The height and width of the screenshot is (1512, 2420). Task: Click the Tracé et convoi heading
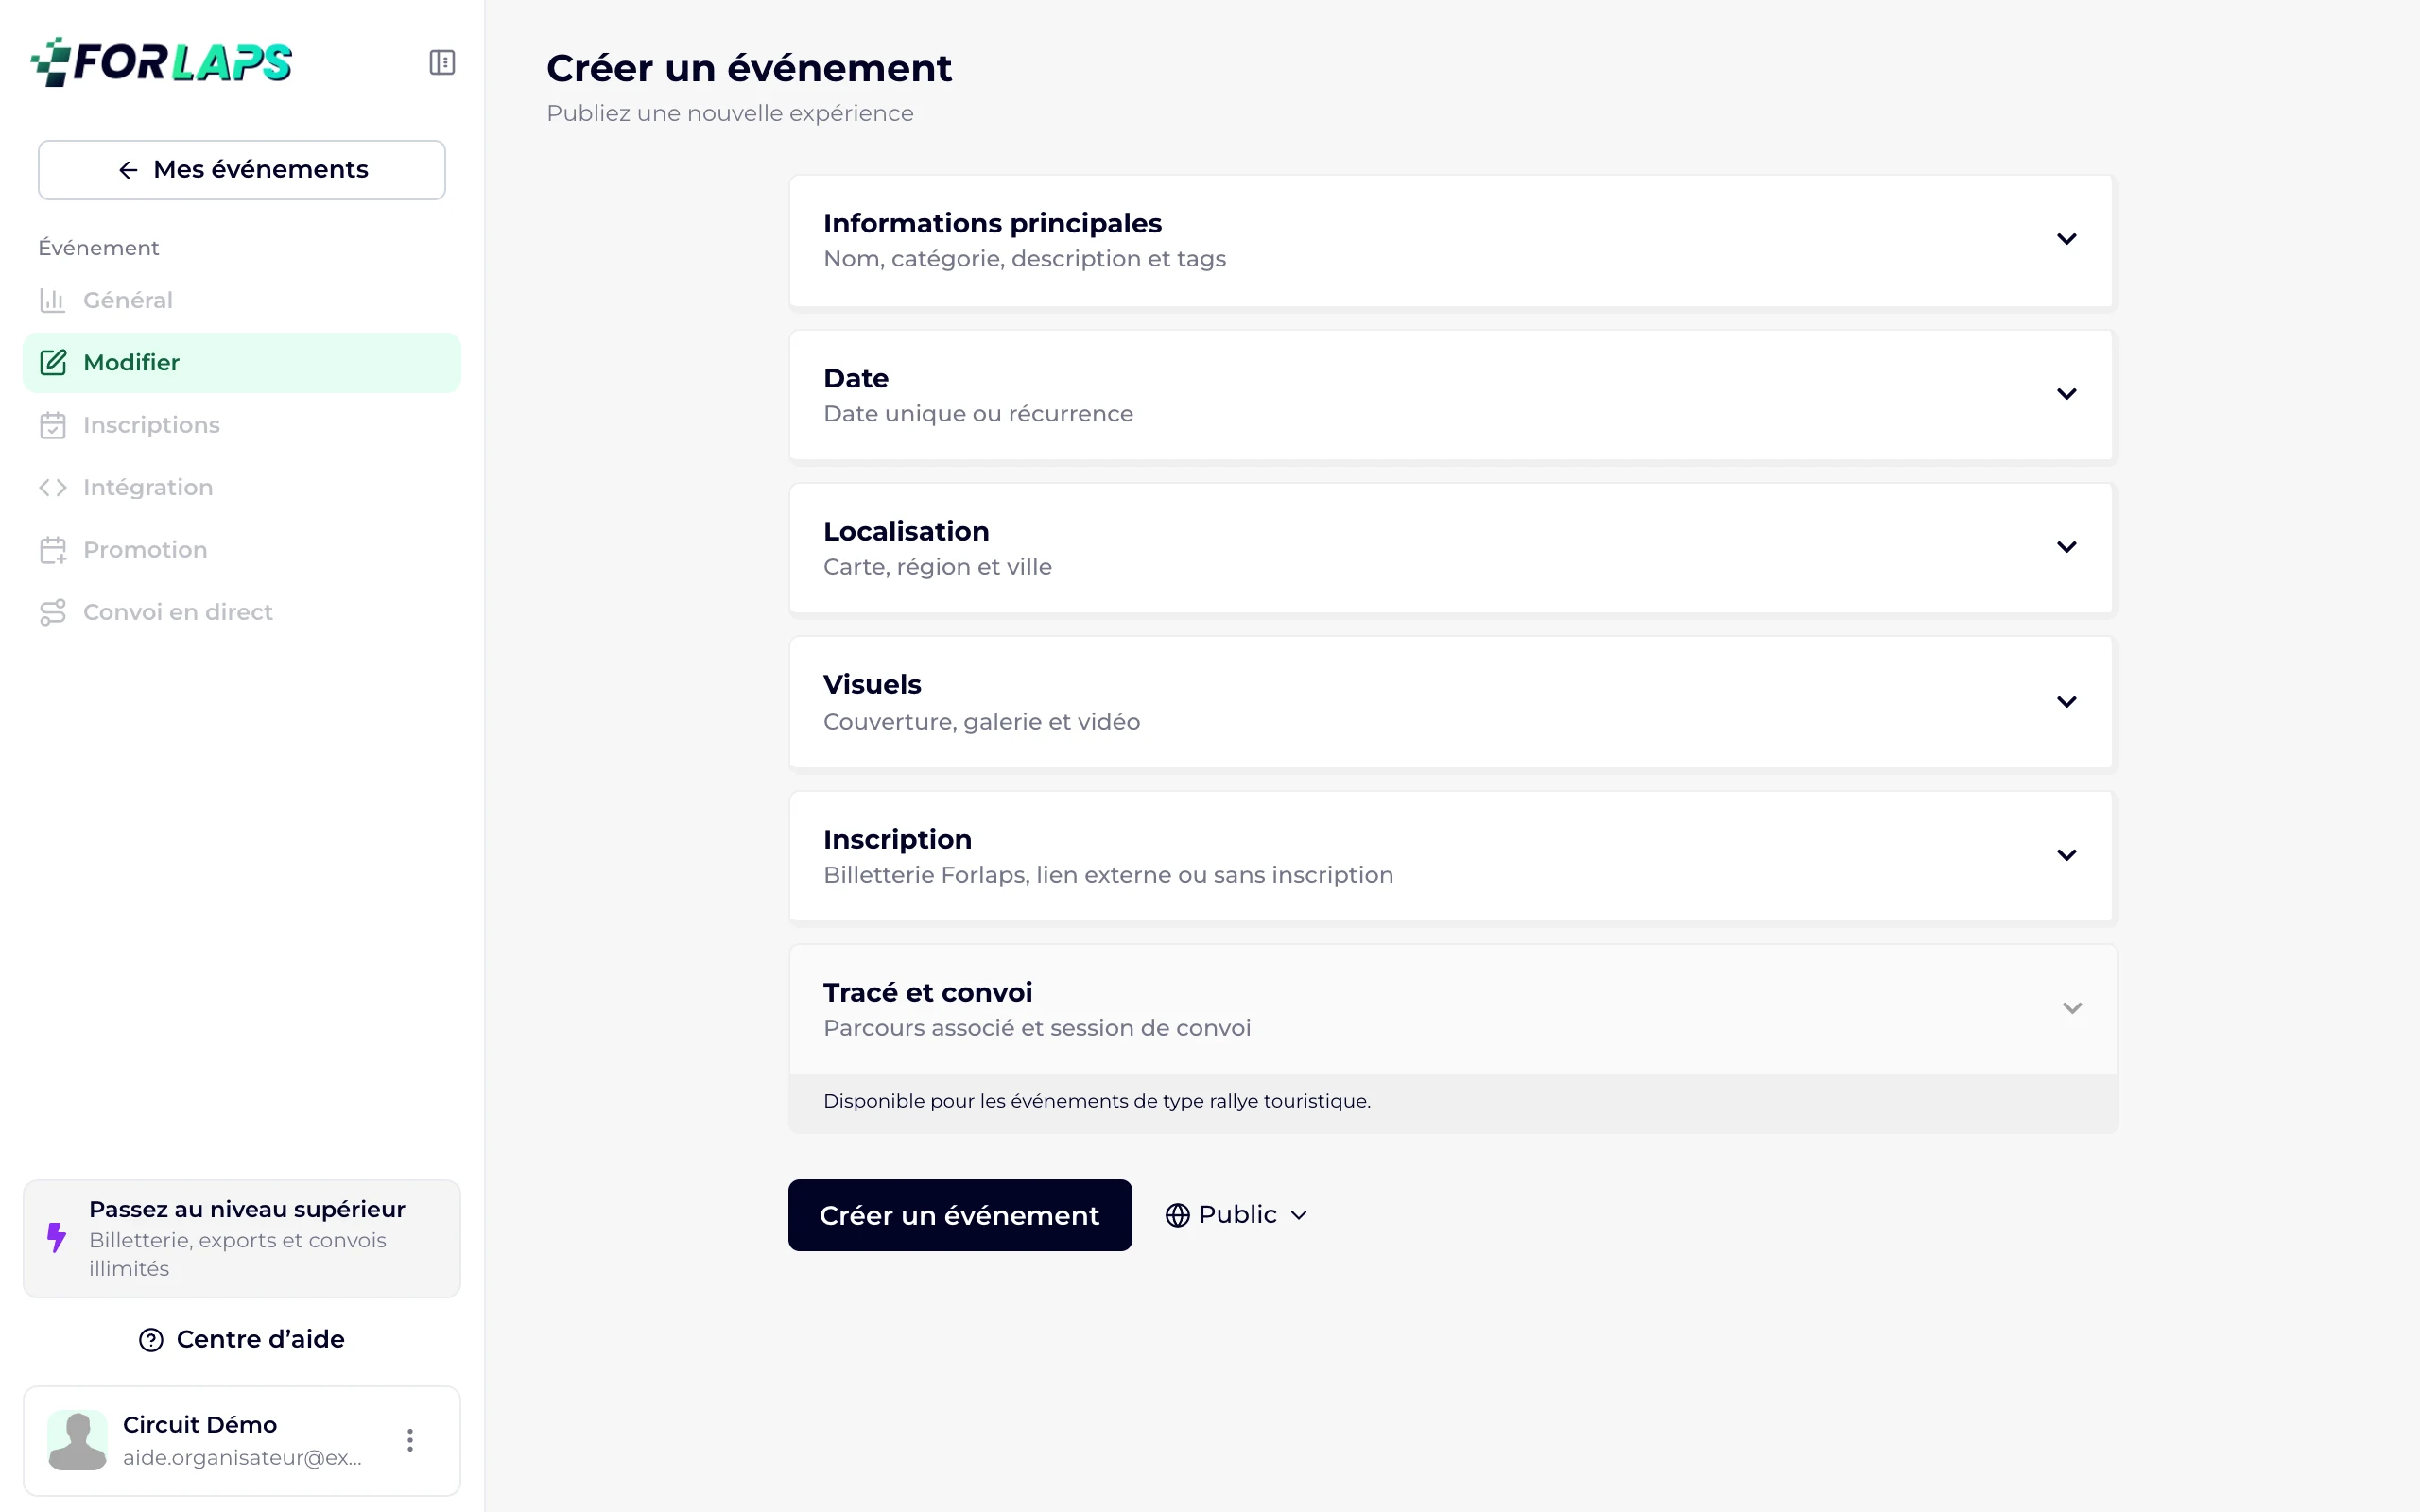click(x=927, y=992)
